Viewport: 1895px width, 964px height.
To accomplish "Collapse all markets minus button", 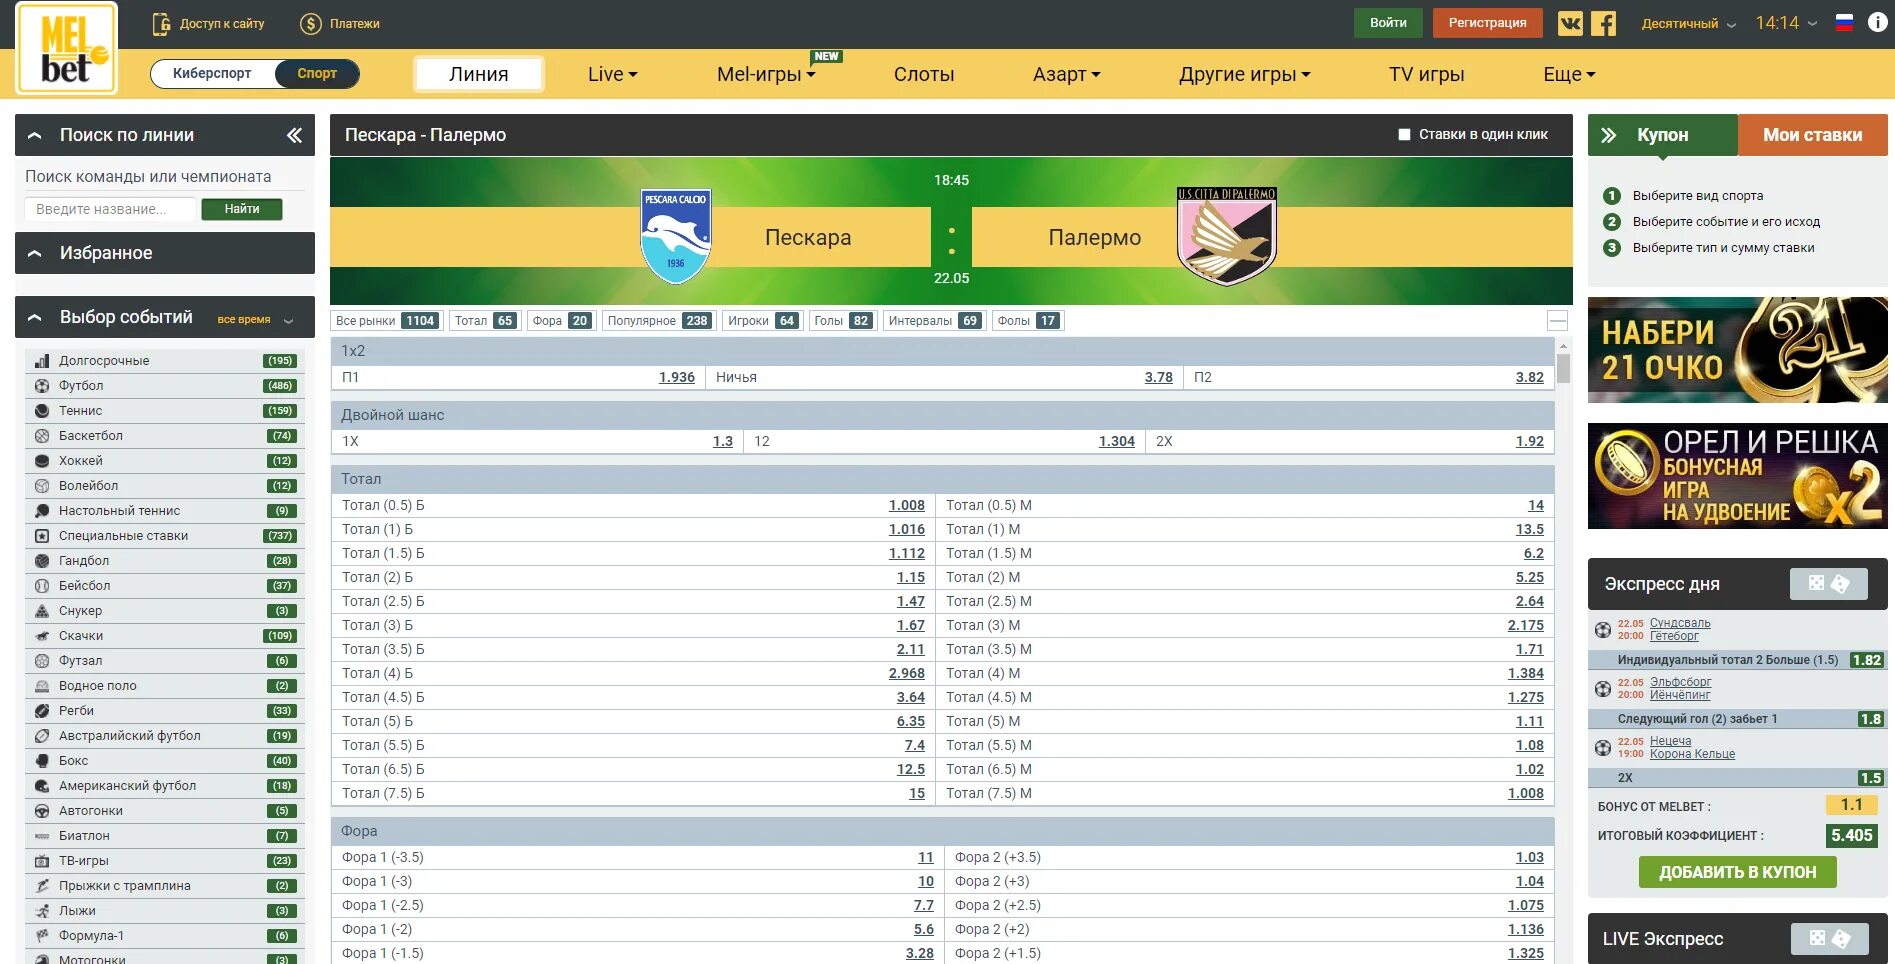I will click(x=1557, y=321).
